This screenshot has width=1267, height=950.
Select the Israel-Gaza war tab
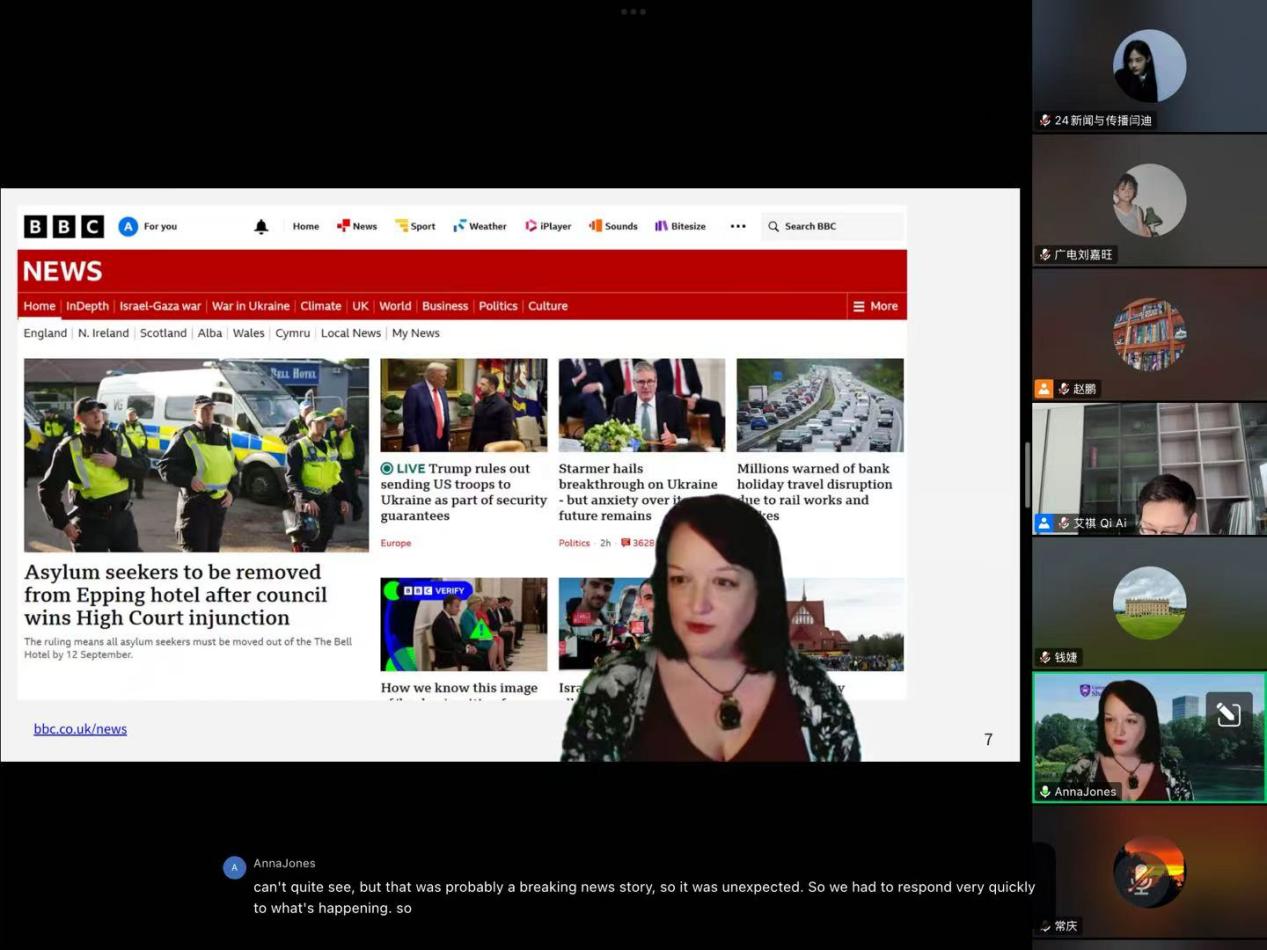click(x=160, y=306)
